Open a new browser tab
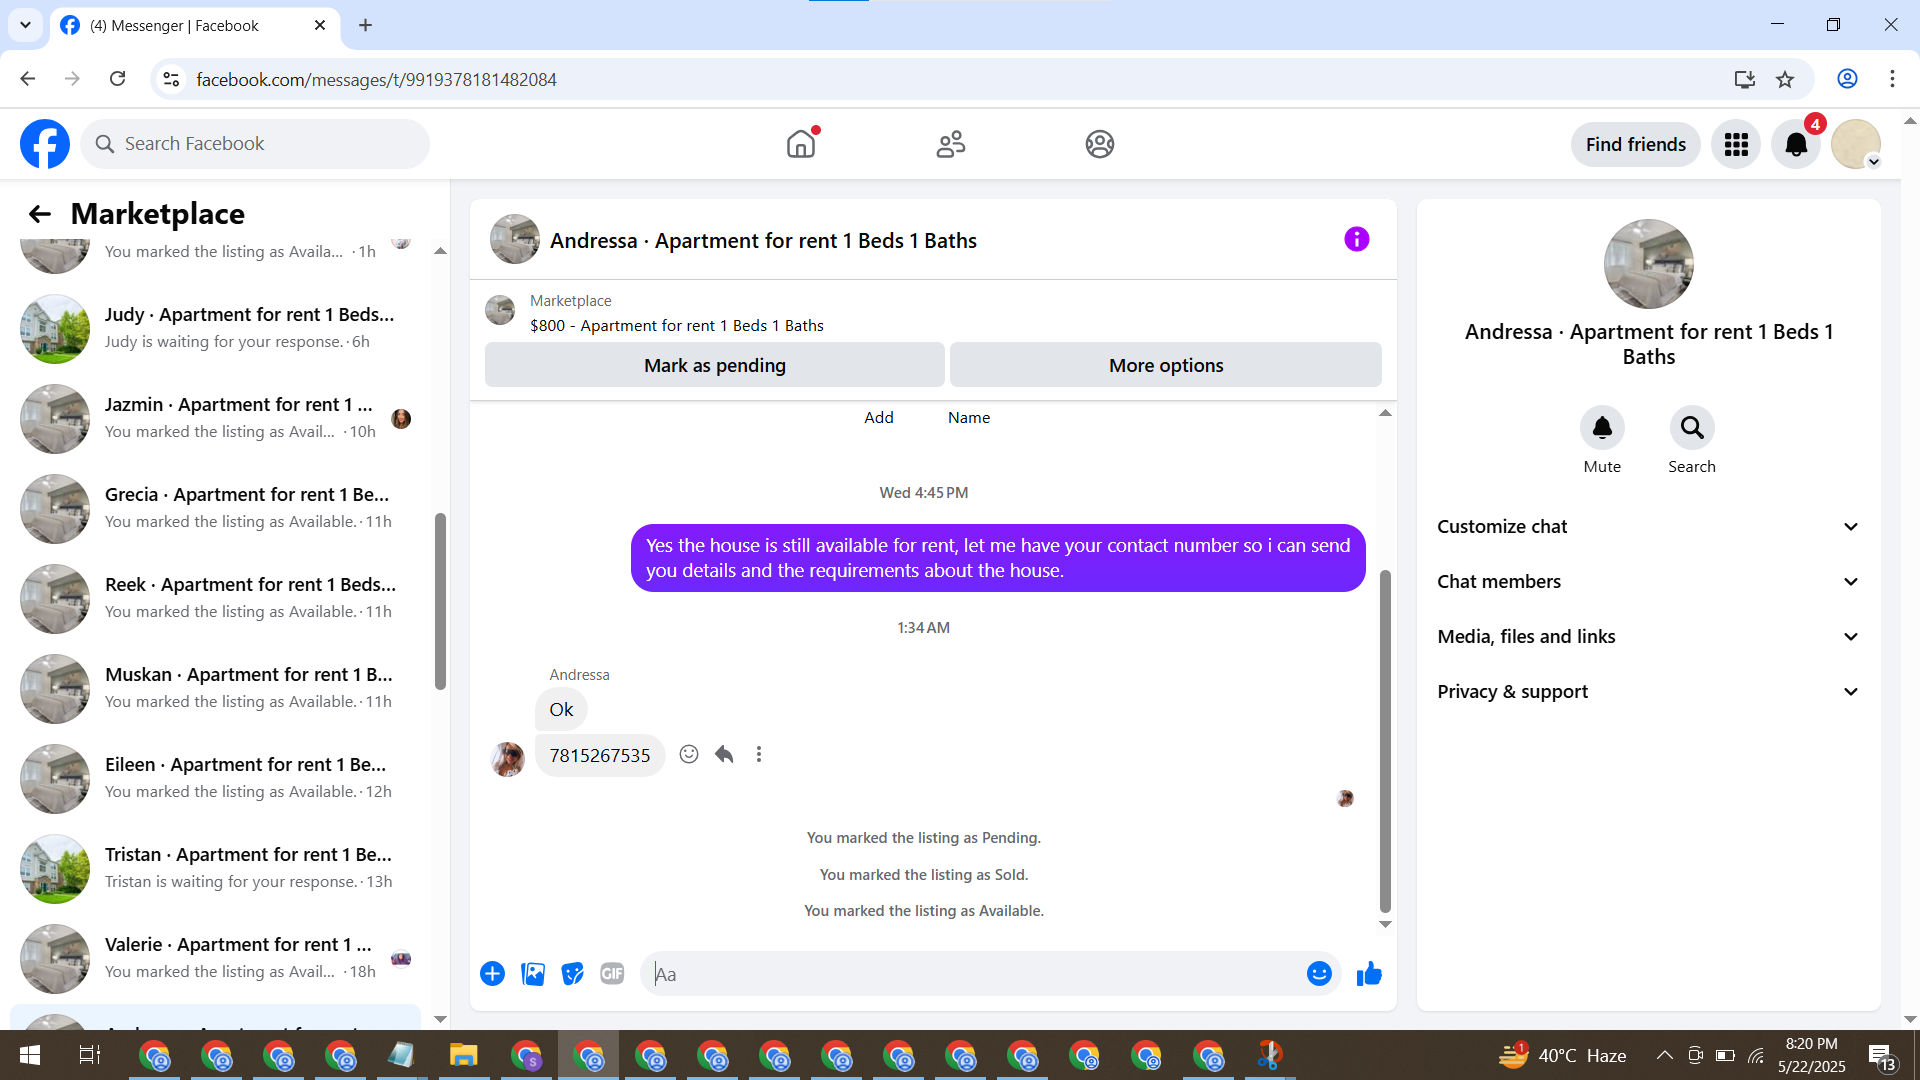Viewport: 1920px width, 1080px height. [x=365, y=25]
